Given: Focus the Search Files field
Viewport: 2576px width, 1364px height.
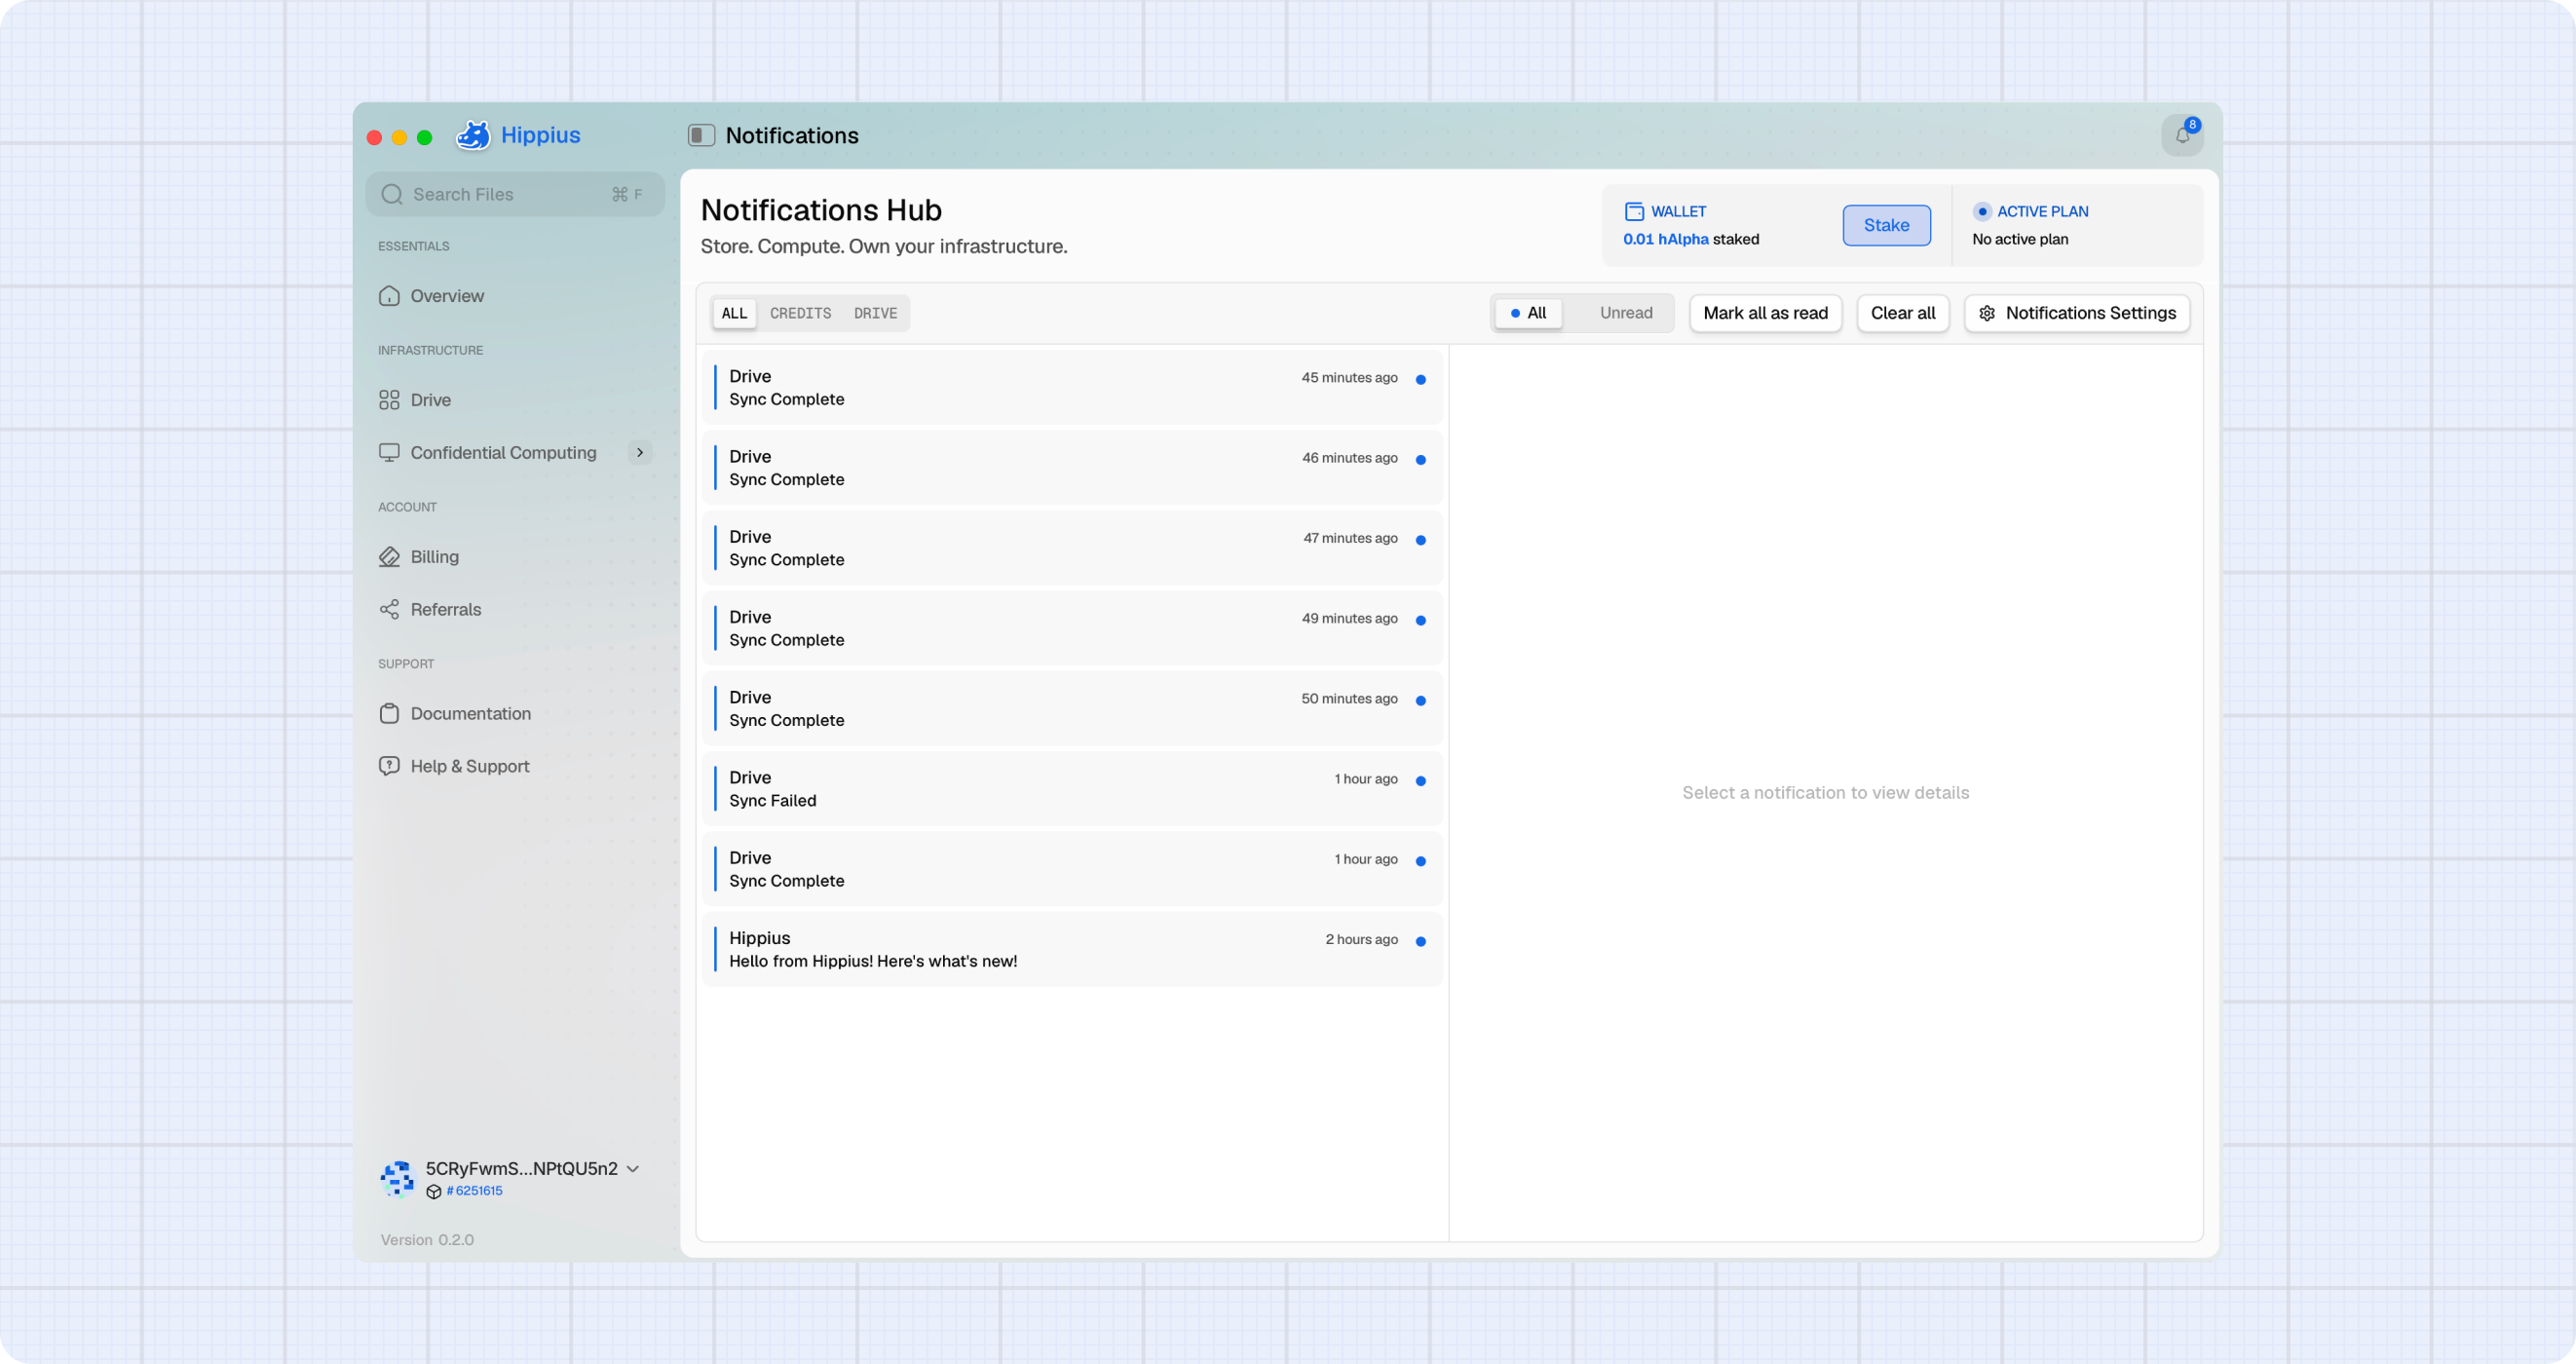Looking at the screenshot, I should pos(515,194).
